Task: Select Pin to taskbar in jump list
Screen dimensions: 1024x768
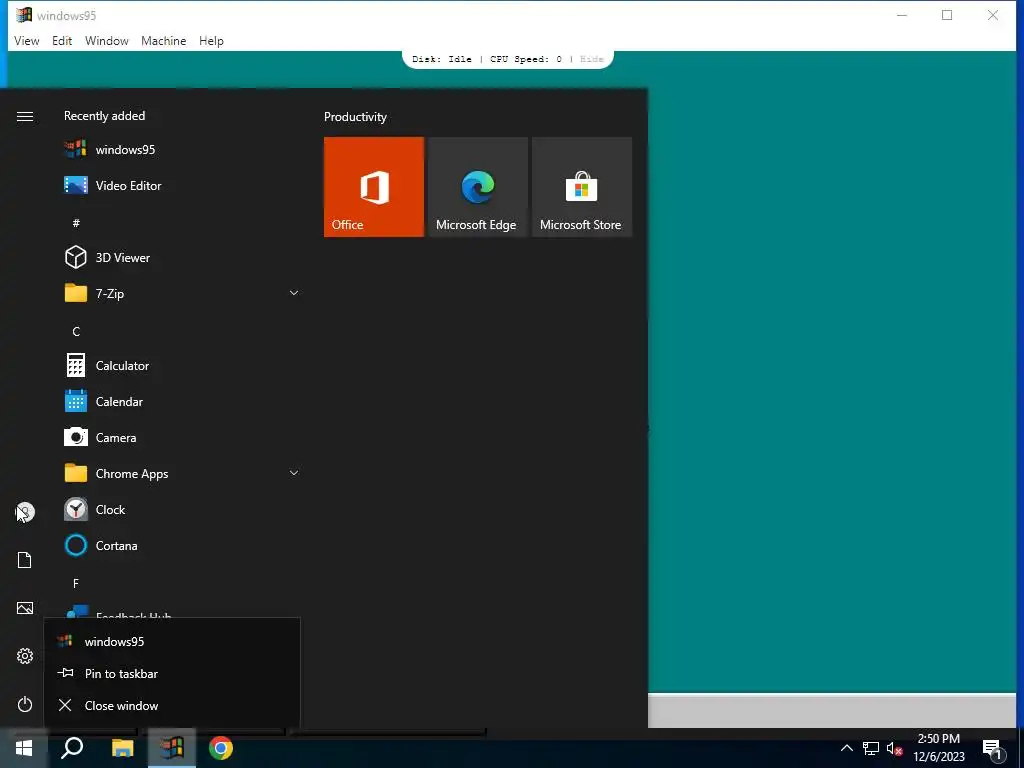Action: [172, 673]
